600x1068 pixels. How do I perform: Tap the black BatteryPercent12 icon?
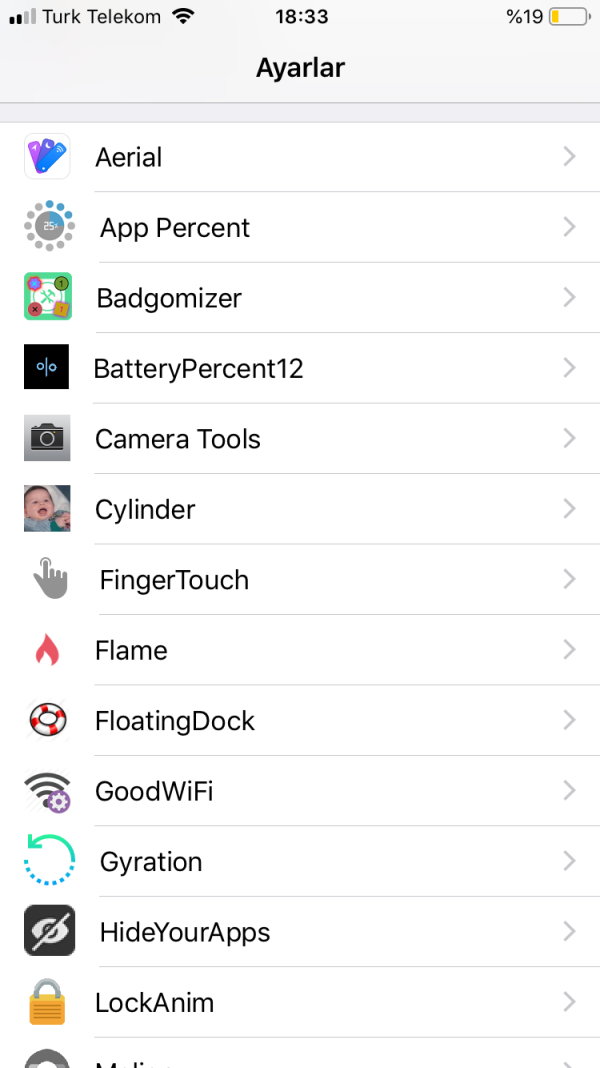[47, 368]
